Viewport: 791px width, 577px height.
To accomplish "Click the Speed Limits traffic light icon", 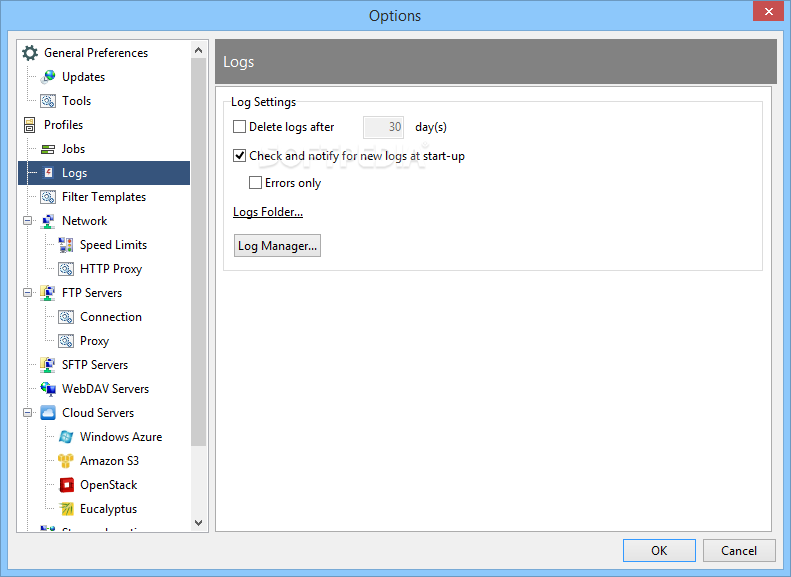I will tap(66, 245).
